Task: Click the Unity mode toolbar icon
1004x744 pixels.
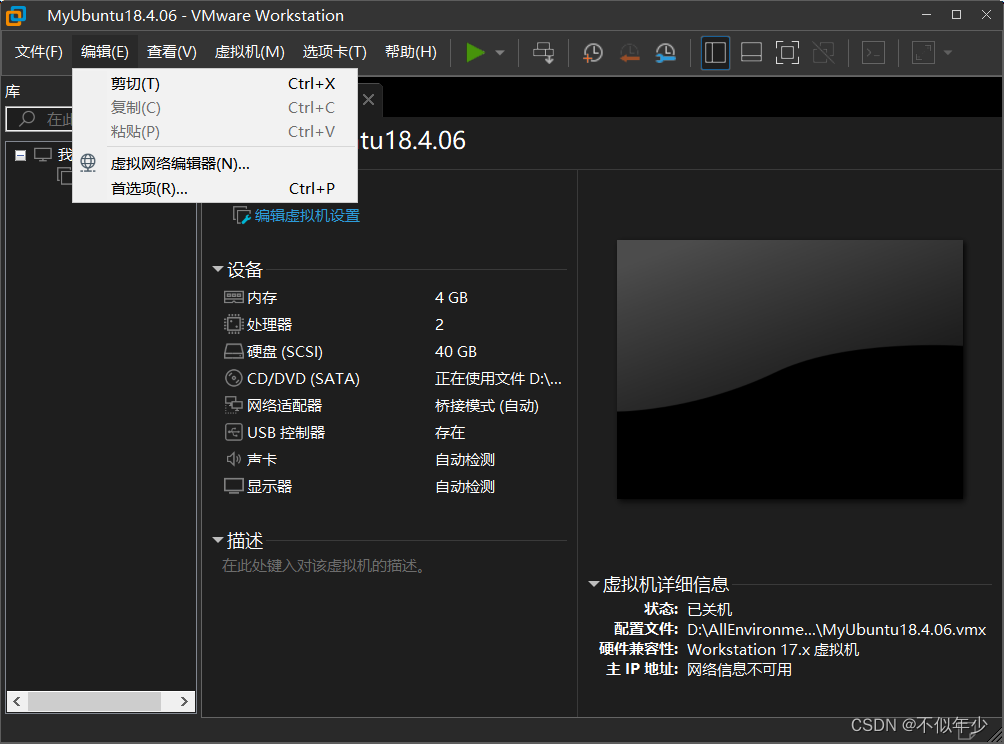Action: click(823, 53)
